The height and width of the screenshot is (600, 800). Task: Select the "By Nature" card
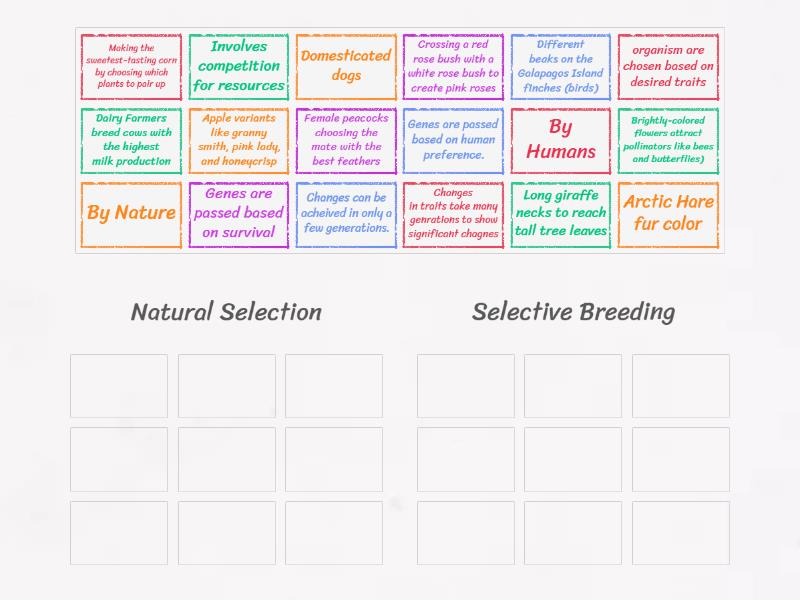point(129,213)
